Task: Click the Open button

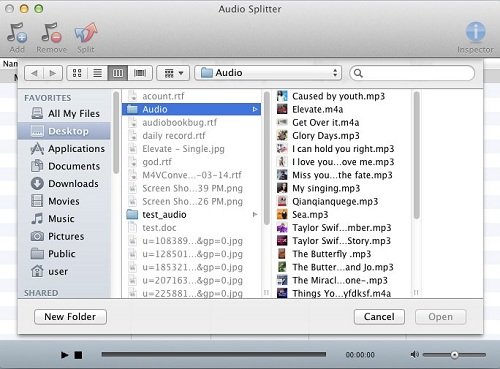Action: click(x=440, y=317)
